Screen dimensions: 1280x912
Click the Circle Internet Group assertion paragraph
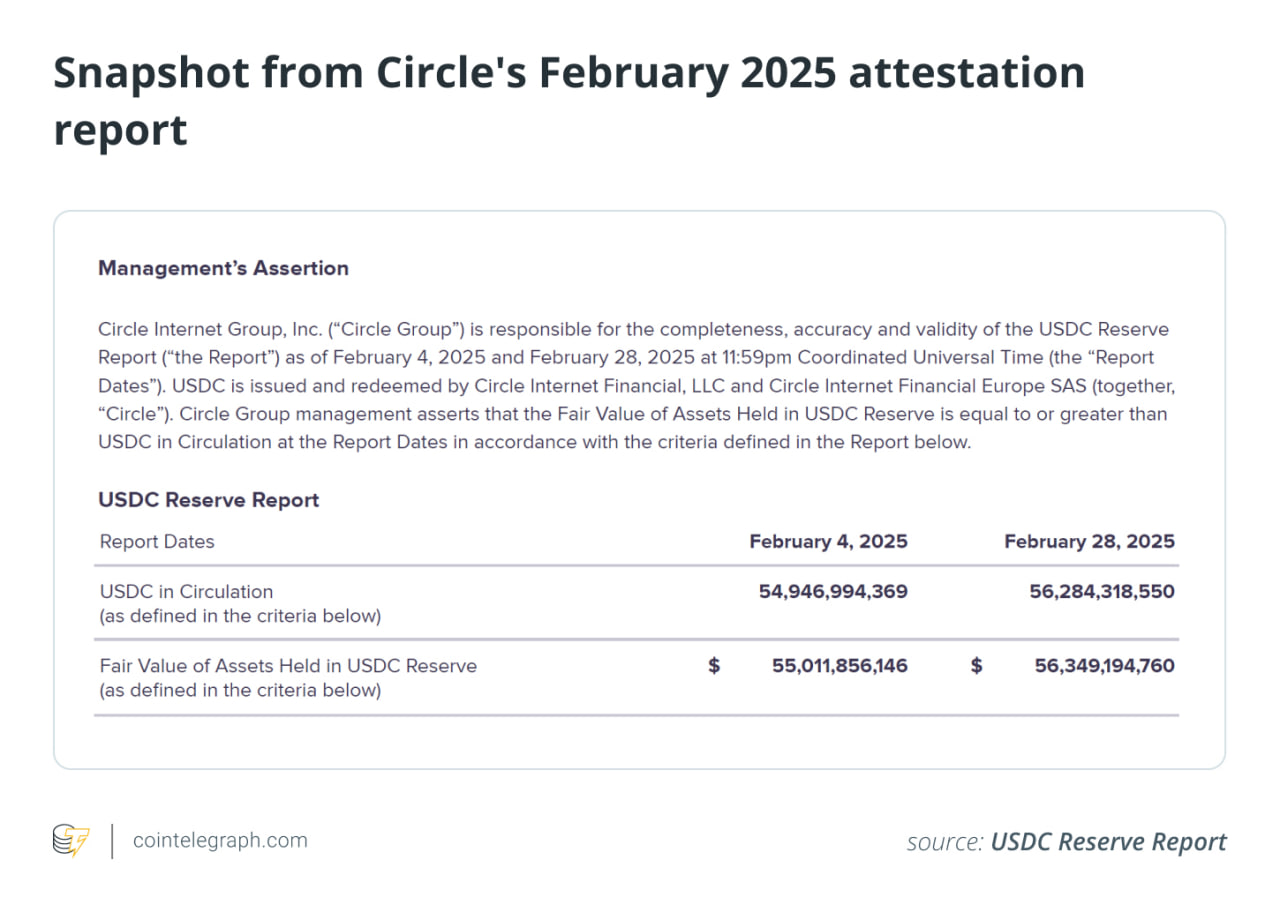632,385
